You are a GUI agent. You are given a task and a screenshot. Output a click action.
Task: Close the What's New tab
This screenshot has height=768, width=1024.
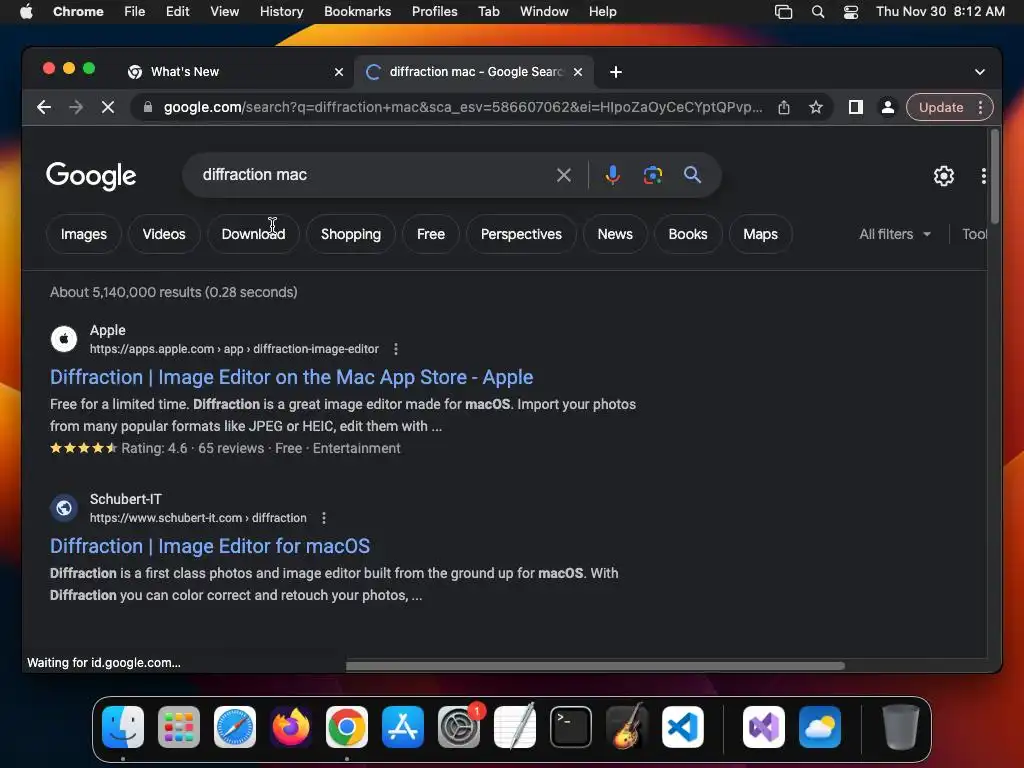pyautogui.click(x=339, y=72)
